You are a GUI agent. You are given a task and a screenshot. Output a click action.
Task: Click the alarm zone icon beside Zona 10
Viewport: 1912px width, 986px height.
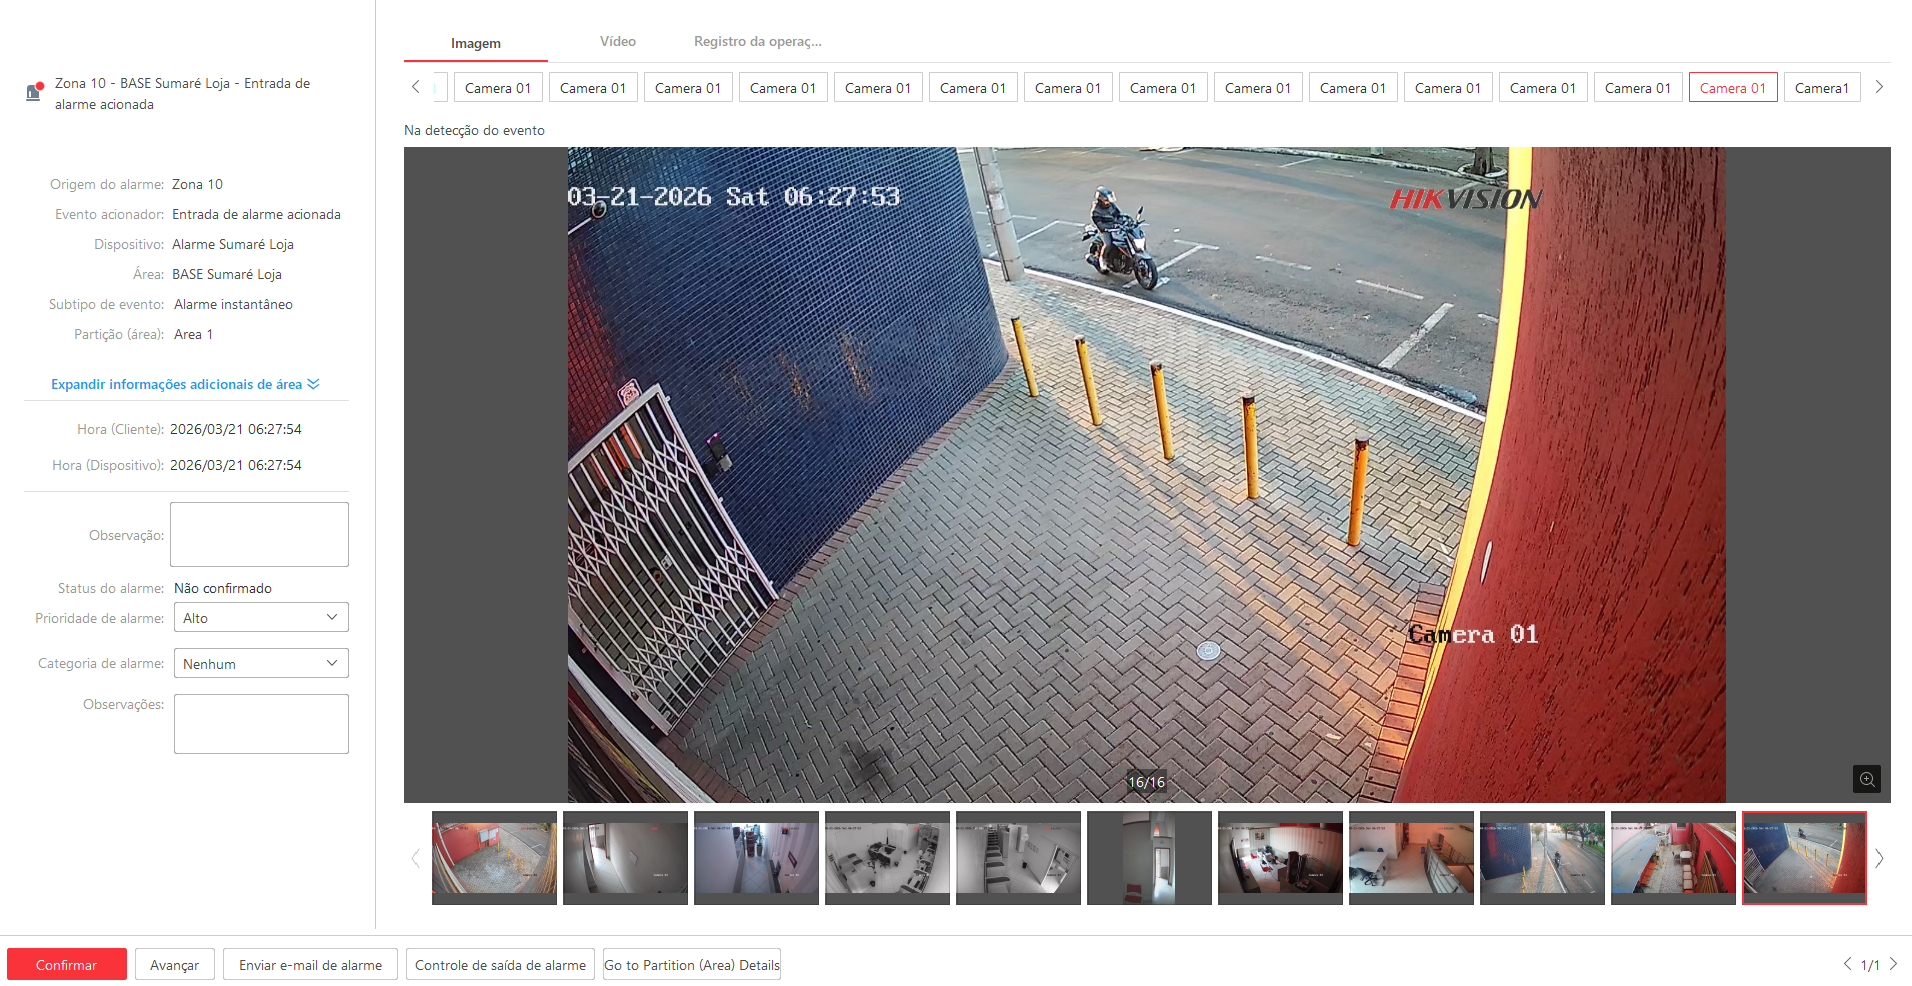pyautogui.click(x=34, y=92)
